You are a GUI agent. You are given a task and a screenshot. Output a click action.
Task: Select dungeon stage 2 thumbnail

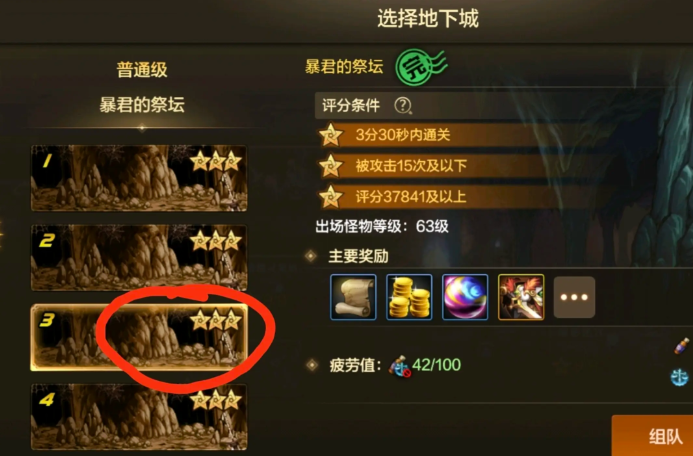[139, 258]
